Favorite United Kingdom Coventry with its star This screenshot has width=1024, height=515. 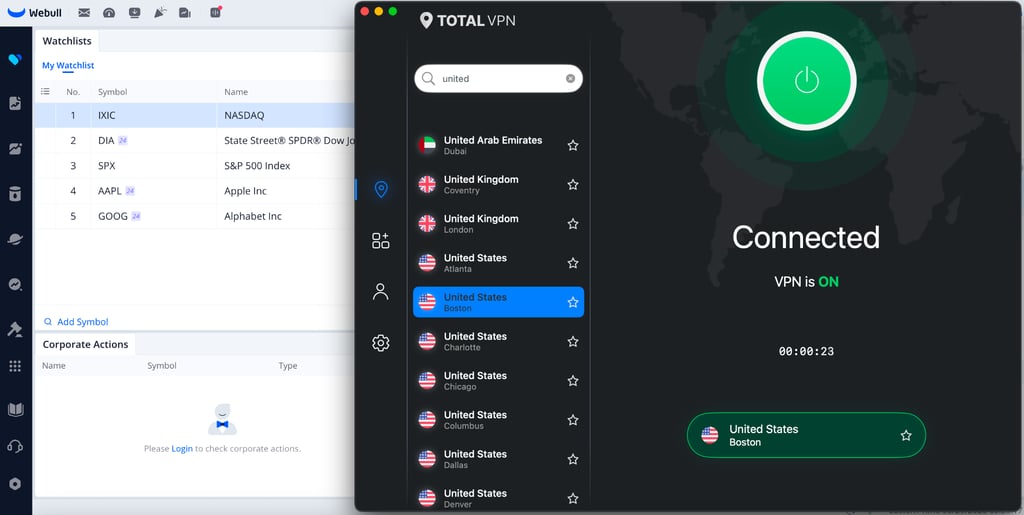pyautogui.click(x=573, y=185)
